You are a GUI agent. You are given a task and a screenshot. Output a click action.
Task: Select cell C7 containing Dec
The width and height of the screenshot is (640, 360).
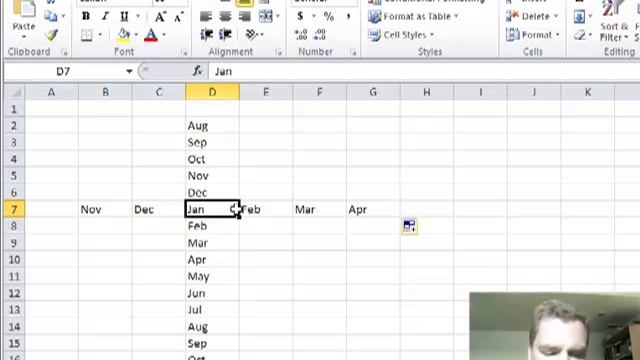(159, 209)
